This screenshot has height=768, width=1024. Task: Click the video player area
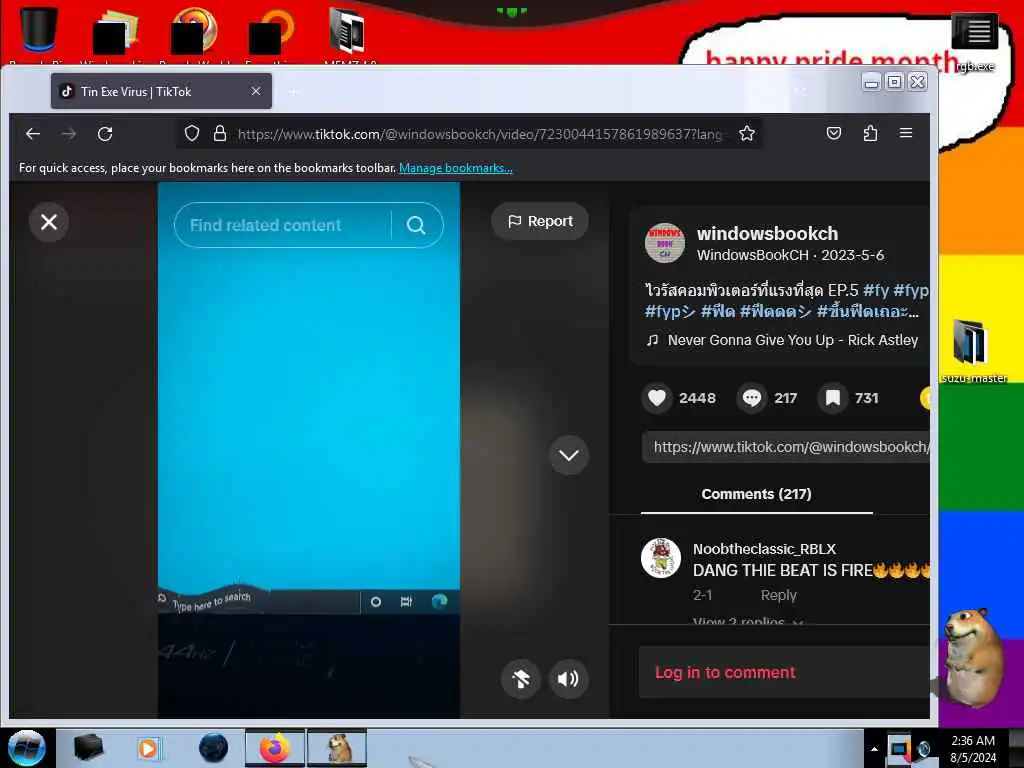308,450
